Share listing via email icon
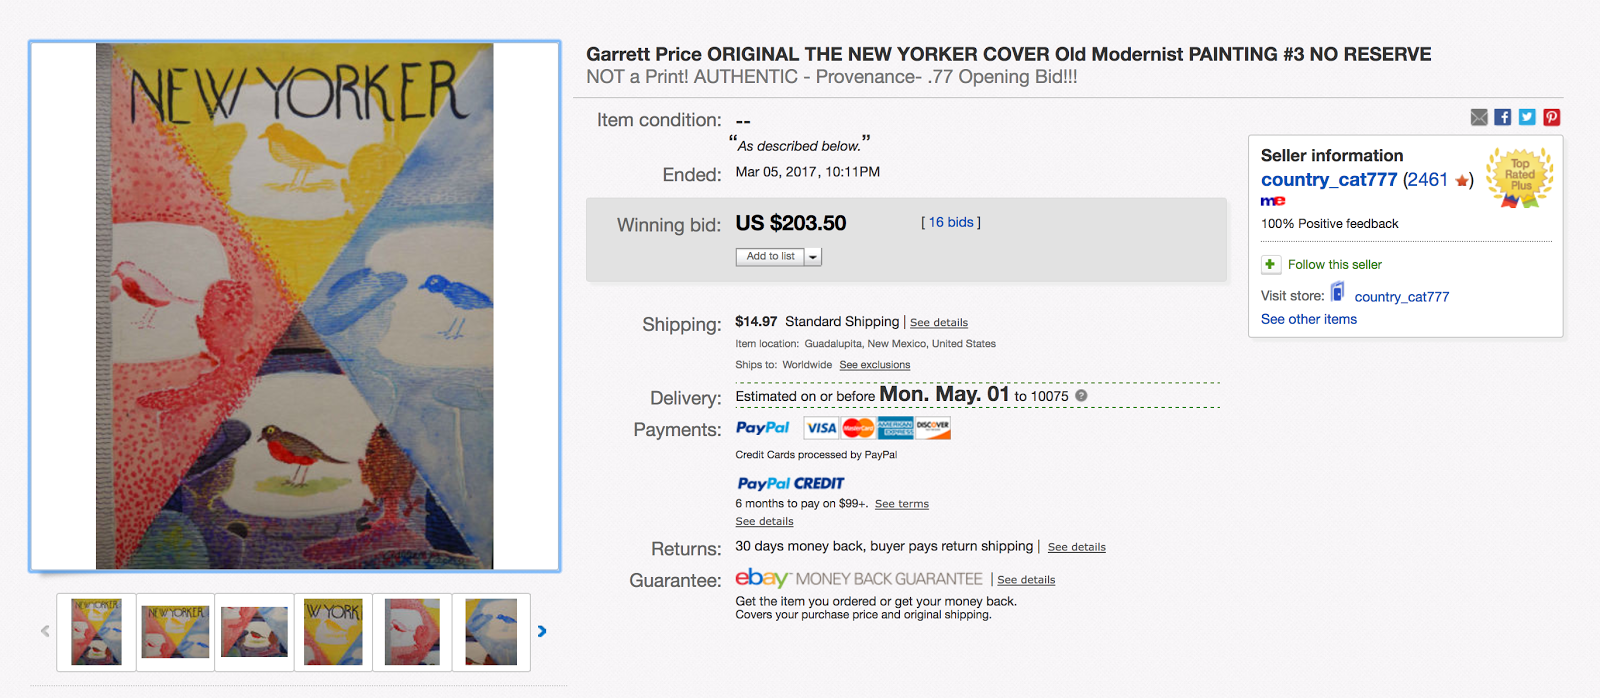This screenshot has height=698, width=1600. 1479,117
